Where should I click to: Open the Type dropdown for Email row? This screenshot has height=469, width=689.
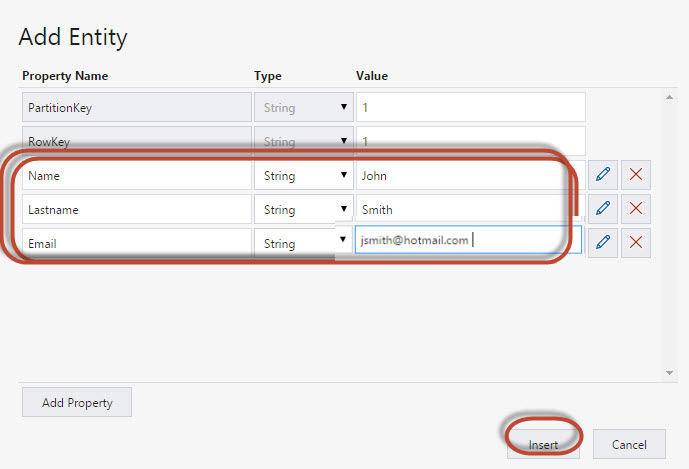pyautogui.click(x=302, y=243)
